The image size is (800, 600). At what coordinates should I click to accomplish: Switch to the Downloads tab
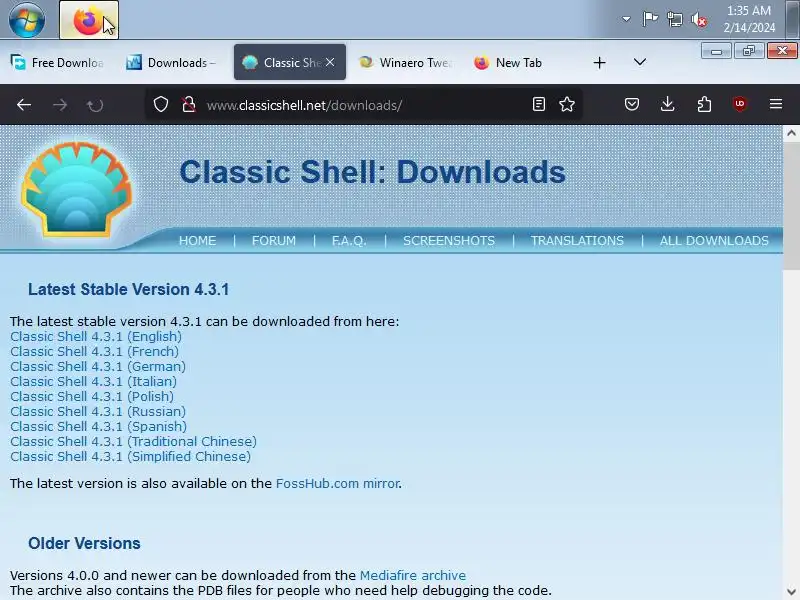[171, 63]
